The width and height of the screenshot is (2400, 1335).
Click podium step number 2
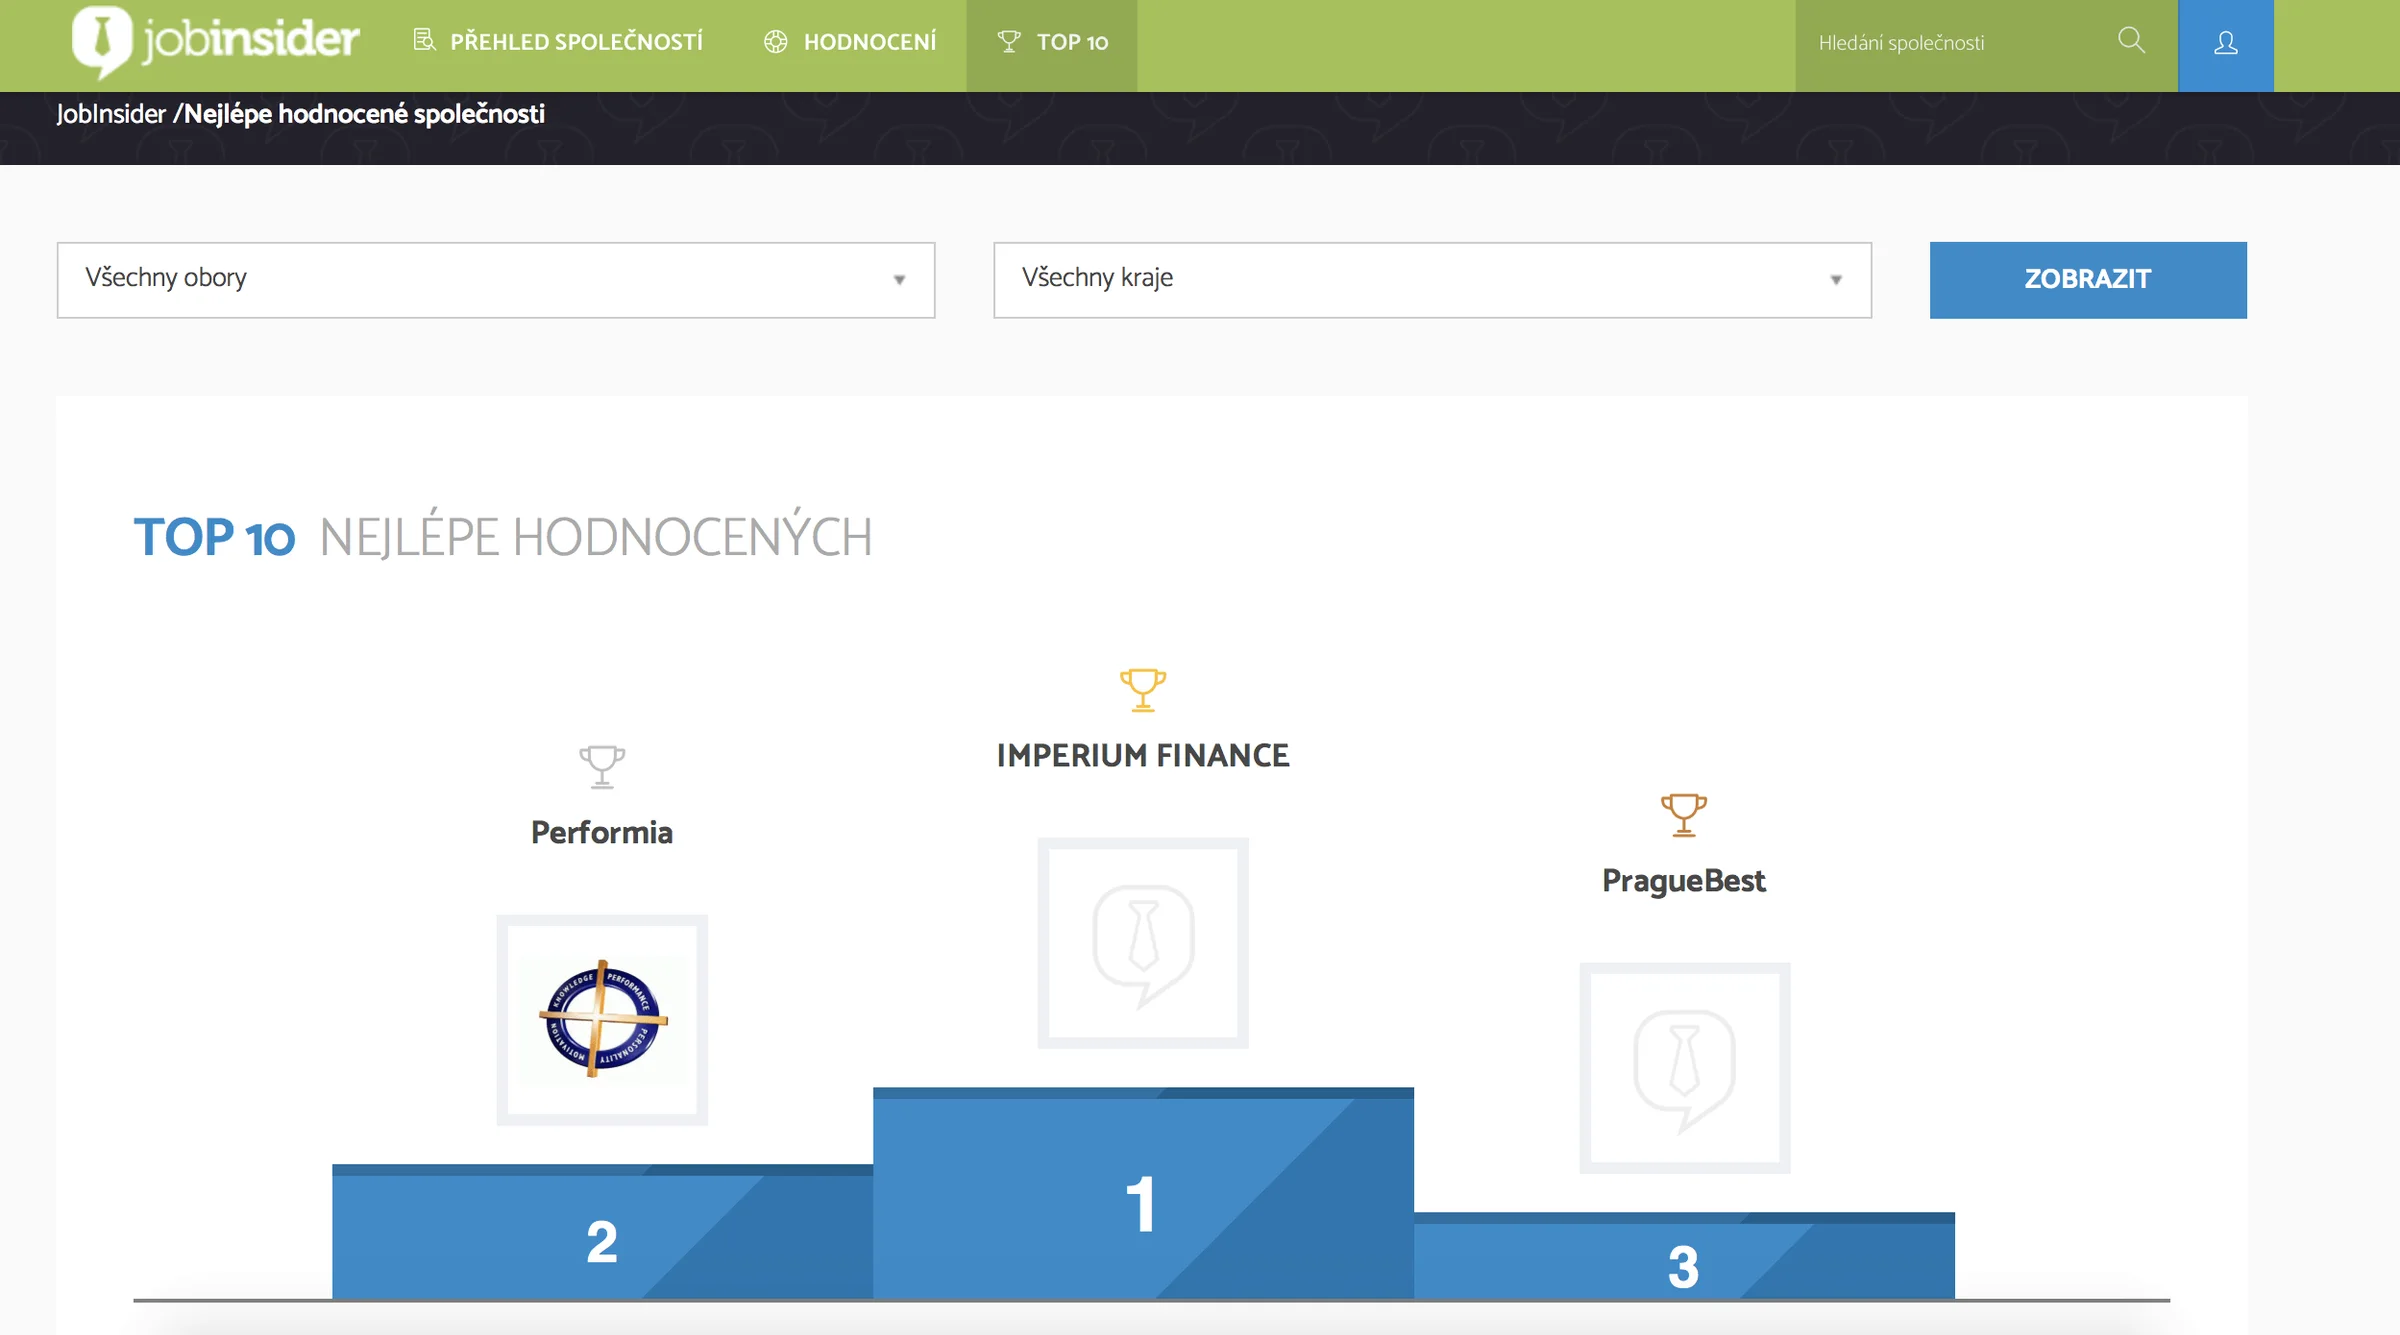click(602, 1231)
